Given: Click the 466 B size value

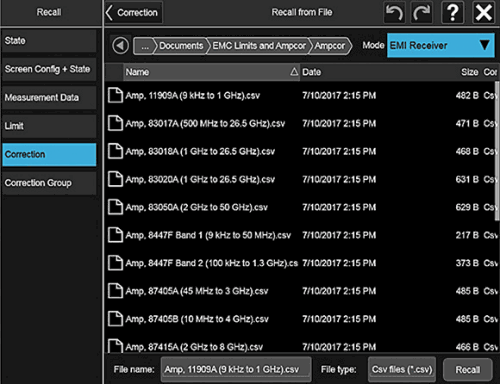Looking at the screenshot, I should [467, 347].
